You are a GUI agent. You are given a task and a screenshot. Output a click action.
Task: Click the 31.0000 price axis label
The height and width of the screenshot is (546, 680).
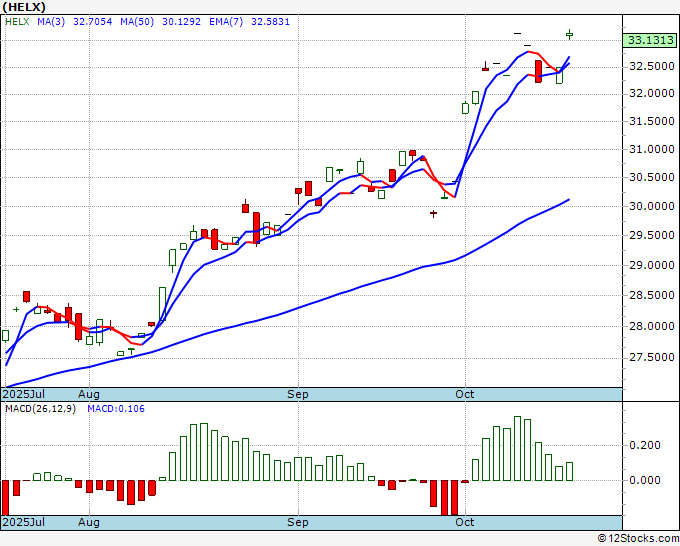point(652,149)
